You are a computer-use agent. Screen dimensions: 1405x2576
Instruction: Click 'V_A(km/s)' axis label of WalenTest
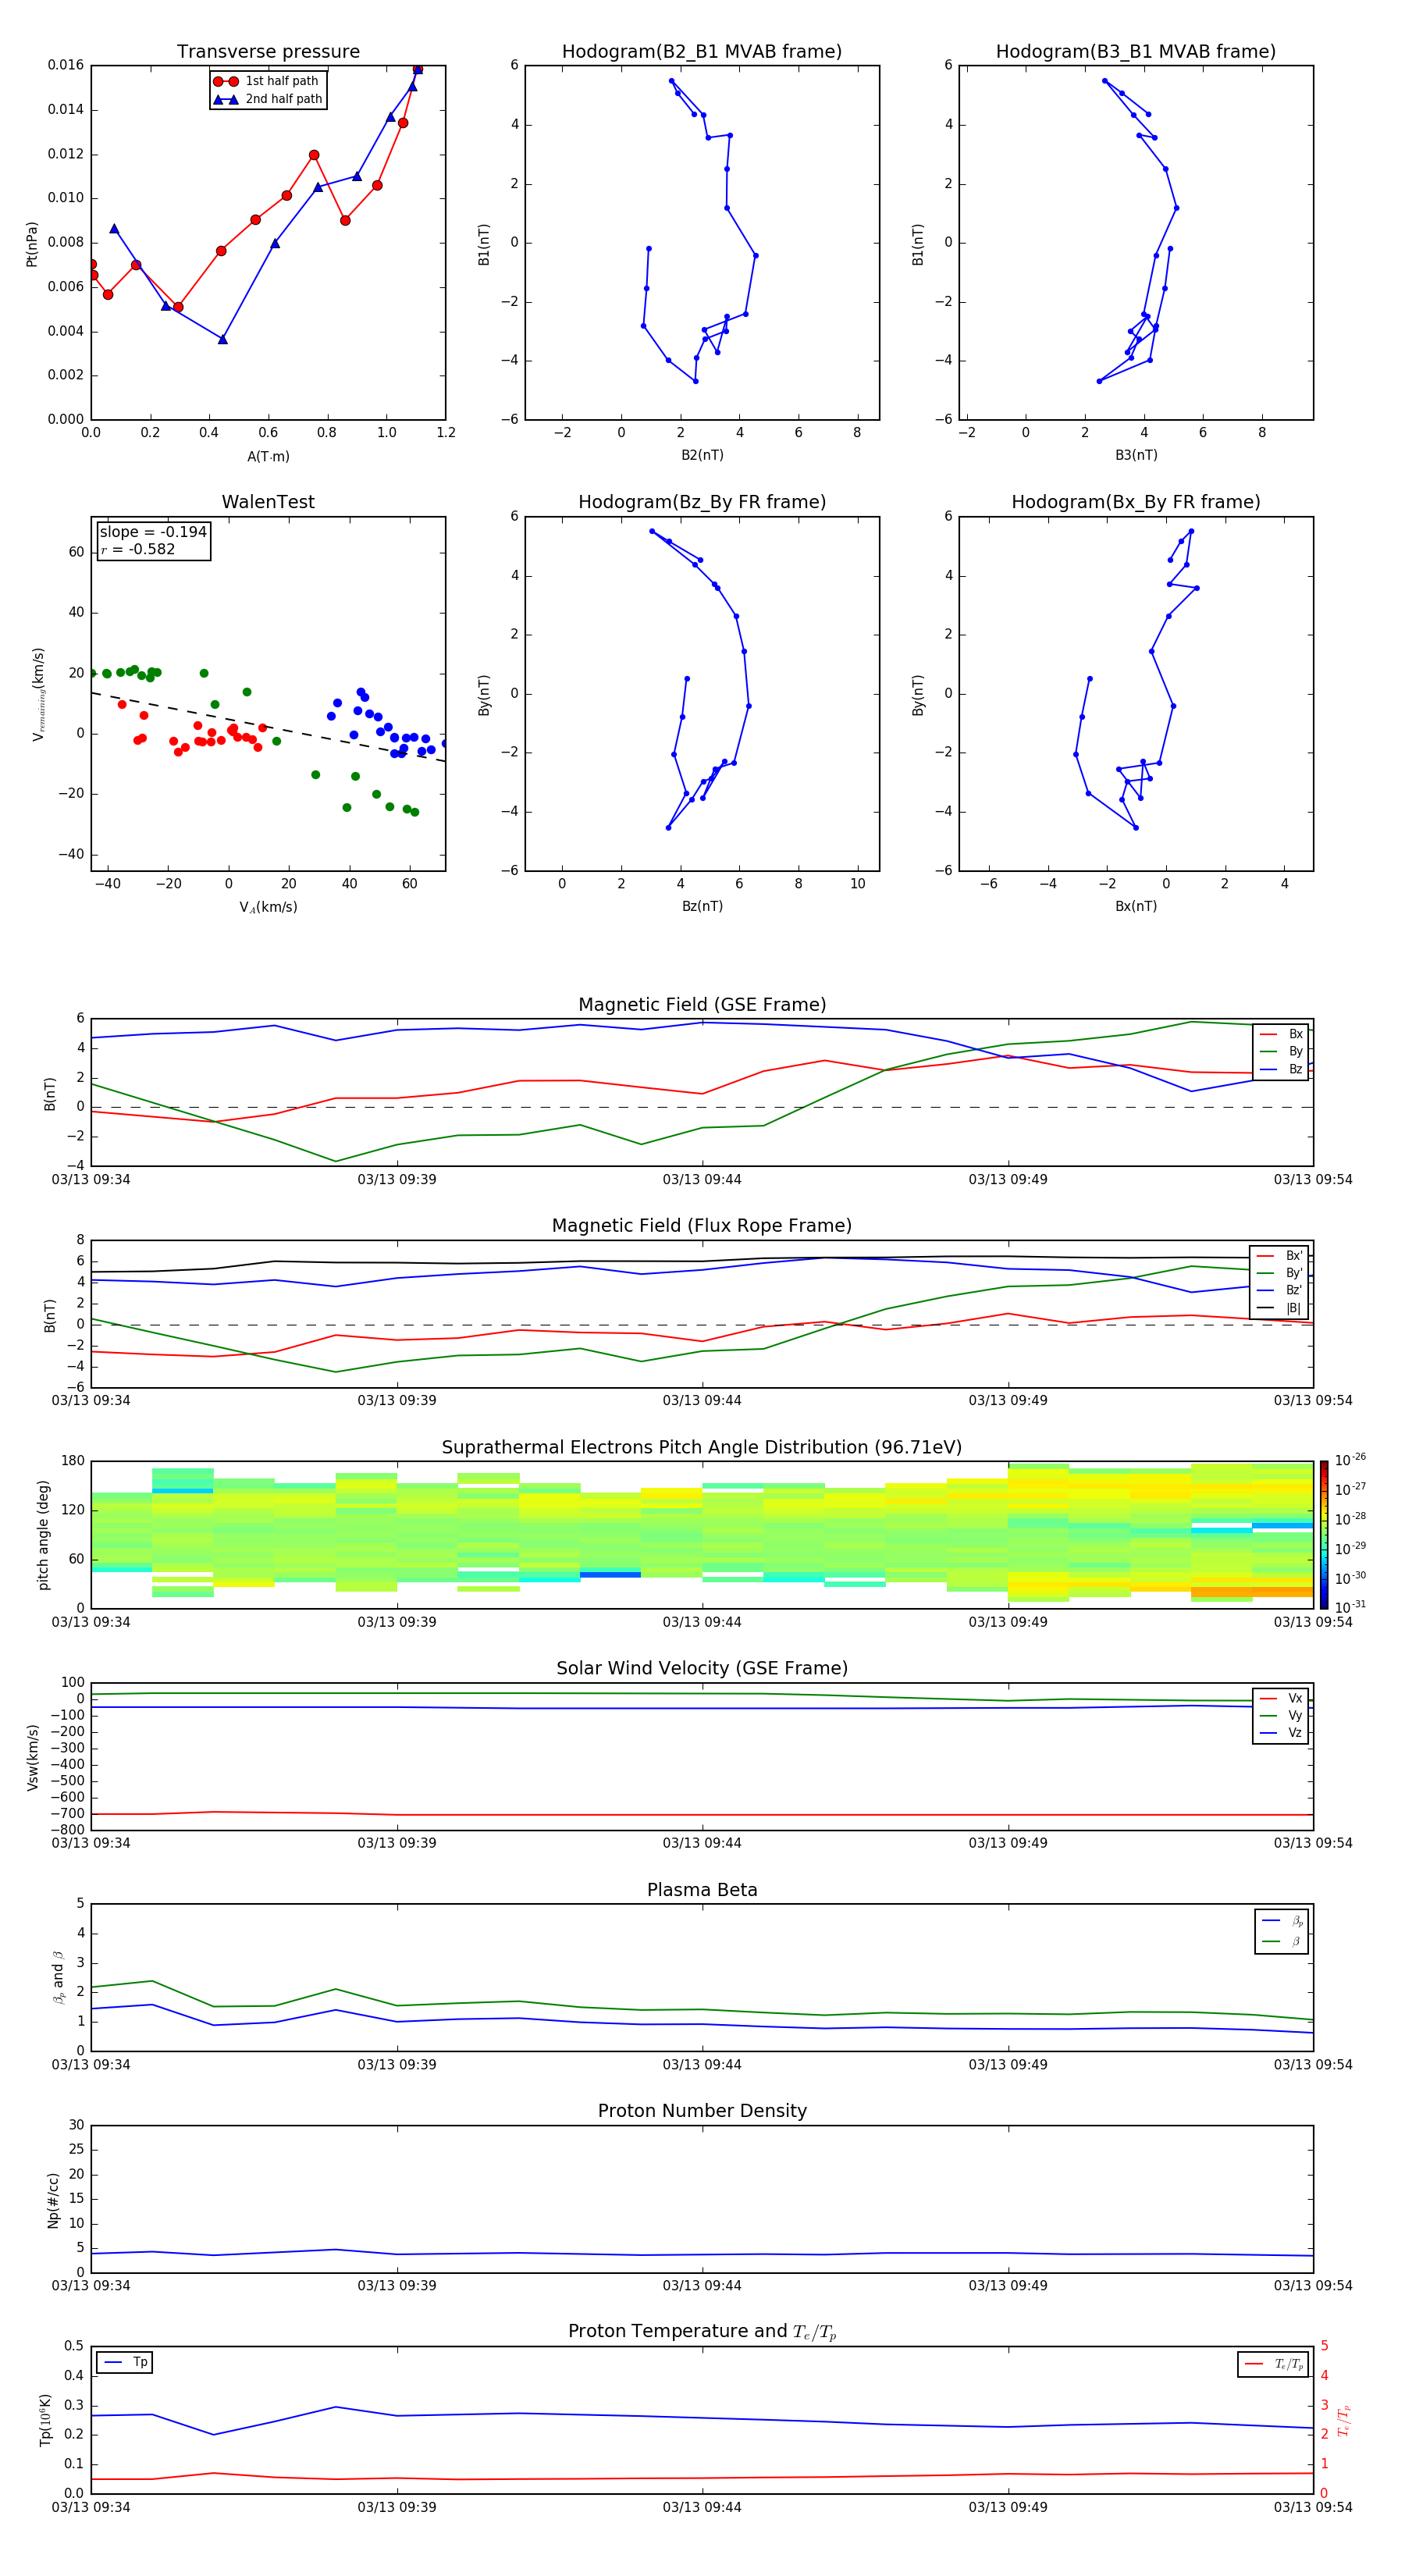pos(268,907)
